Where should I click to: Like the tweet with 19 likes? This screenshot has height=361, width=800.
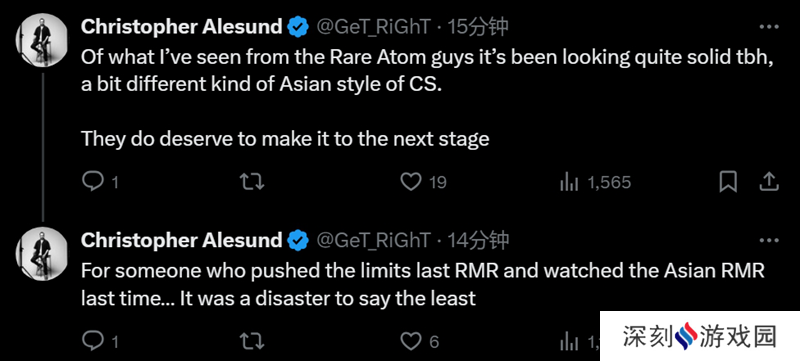point(423,182)
